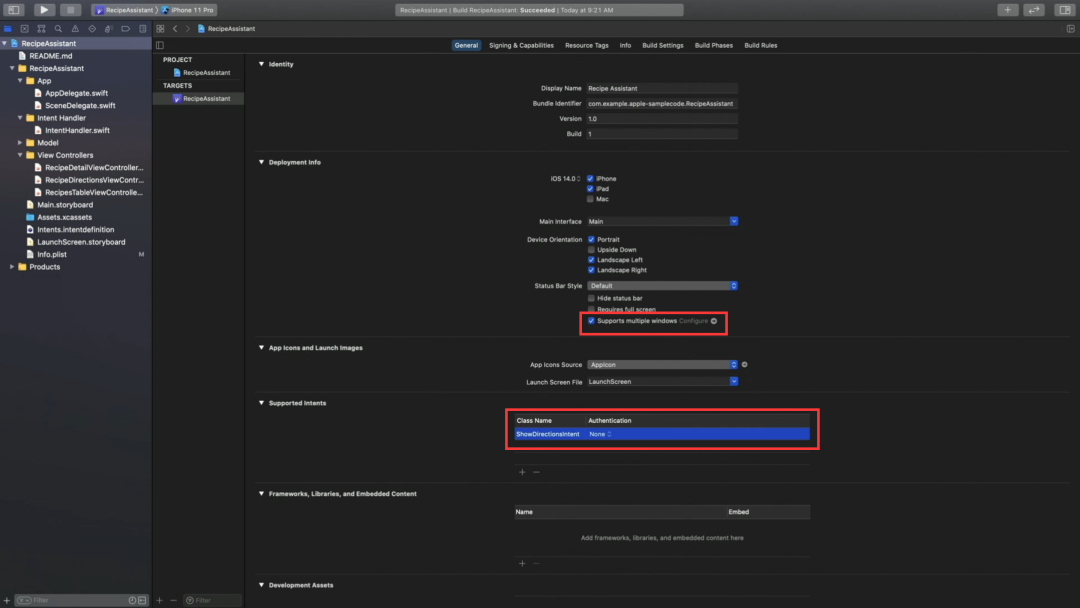Enable Hide status bar checkbox
The image size is (1080, 608).
[x=591, y=298]
